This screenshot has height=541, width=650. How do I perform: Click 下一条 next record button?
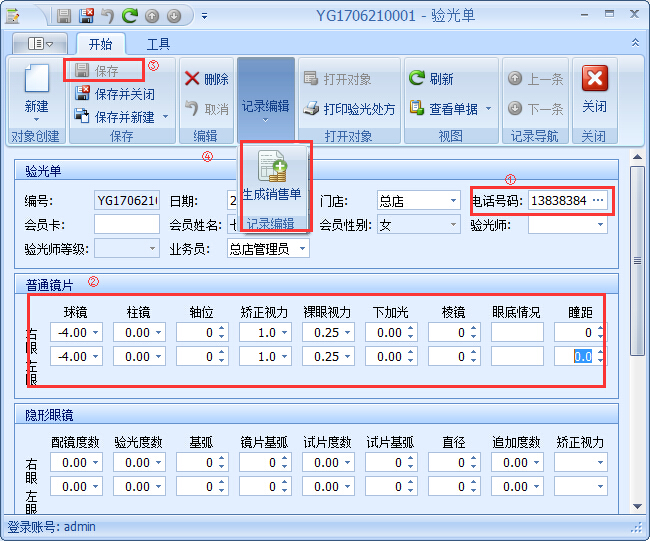535,109
